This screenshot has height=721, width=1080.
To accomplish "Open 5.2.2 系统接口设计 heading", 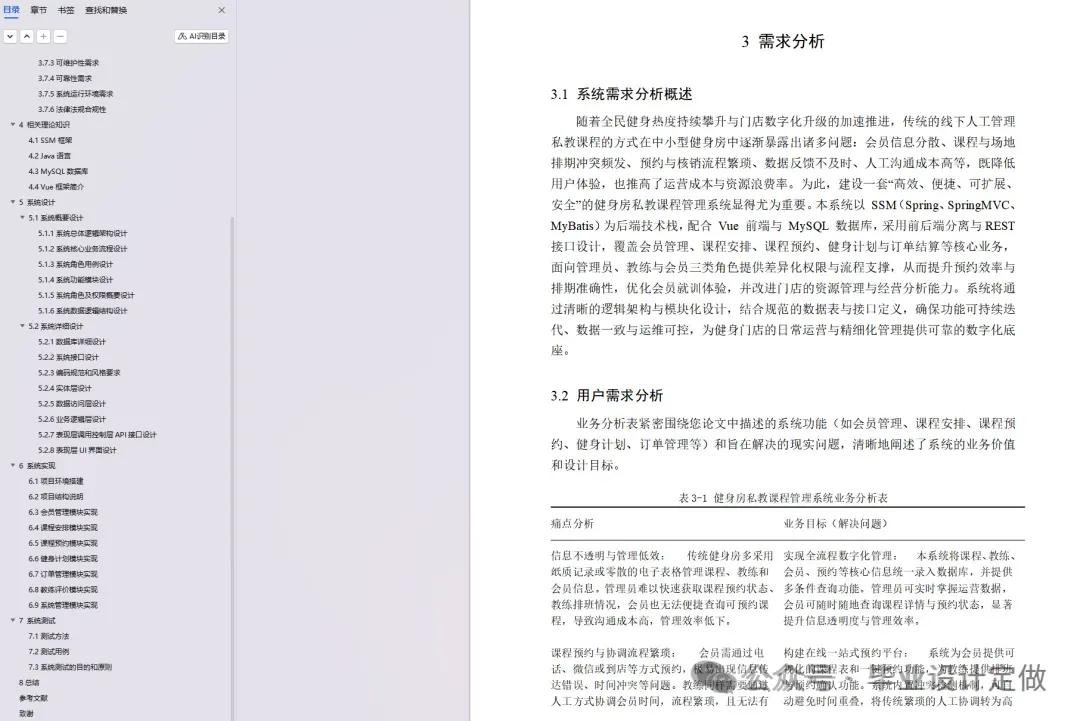I will click(x=68, y=357).
